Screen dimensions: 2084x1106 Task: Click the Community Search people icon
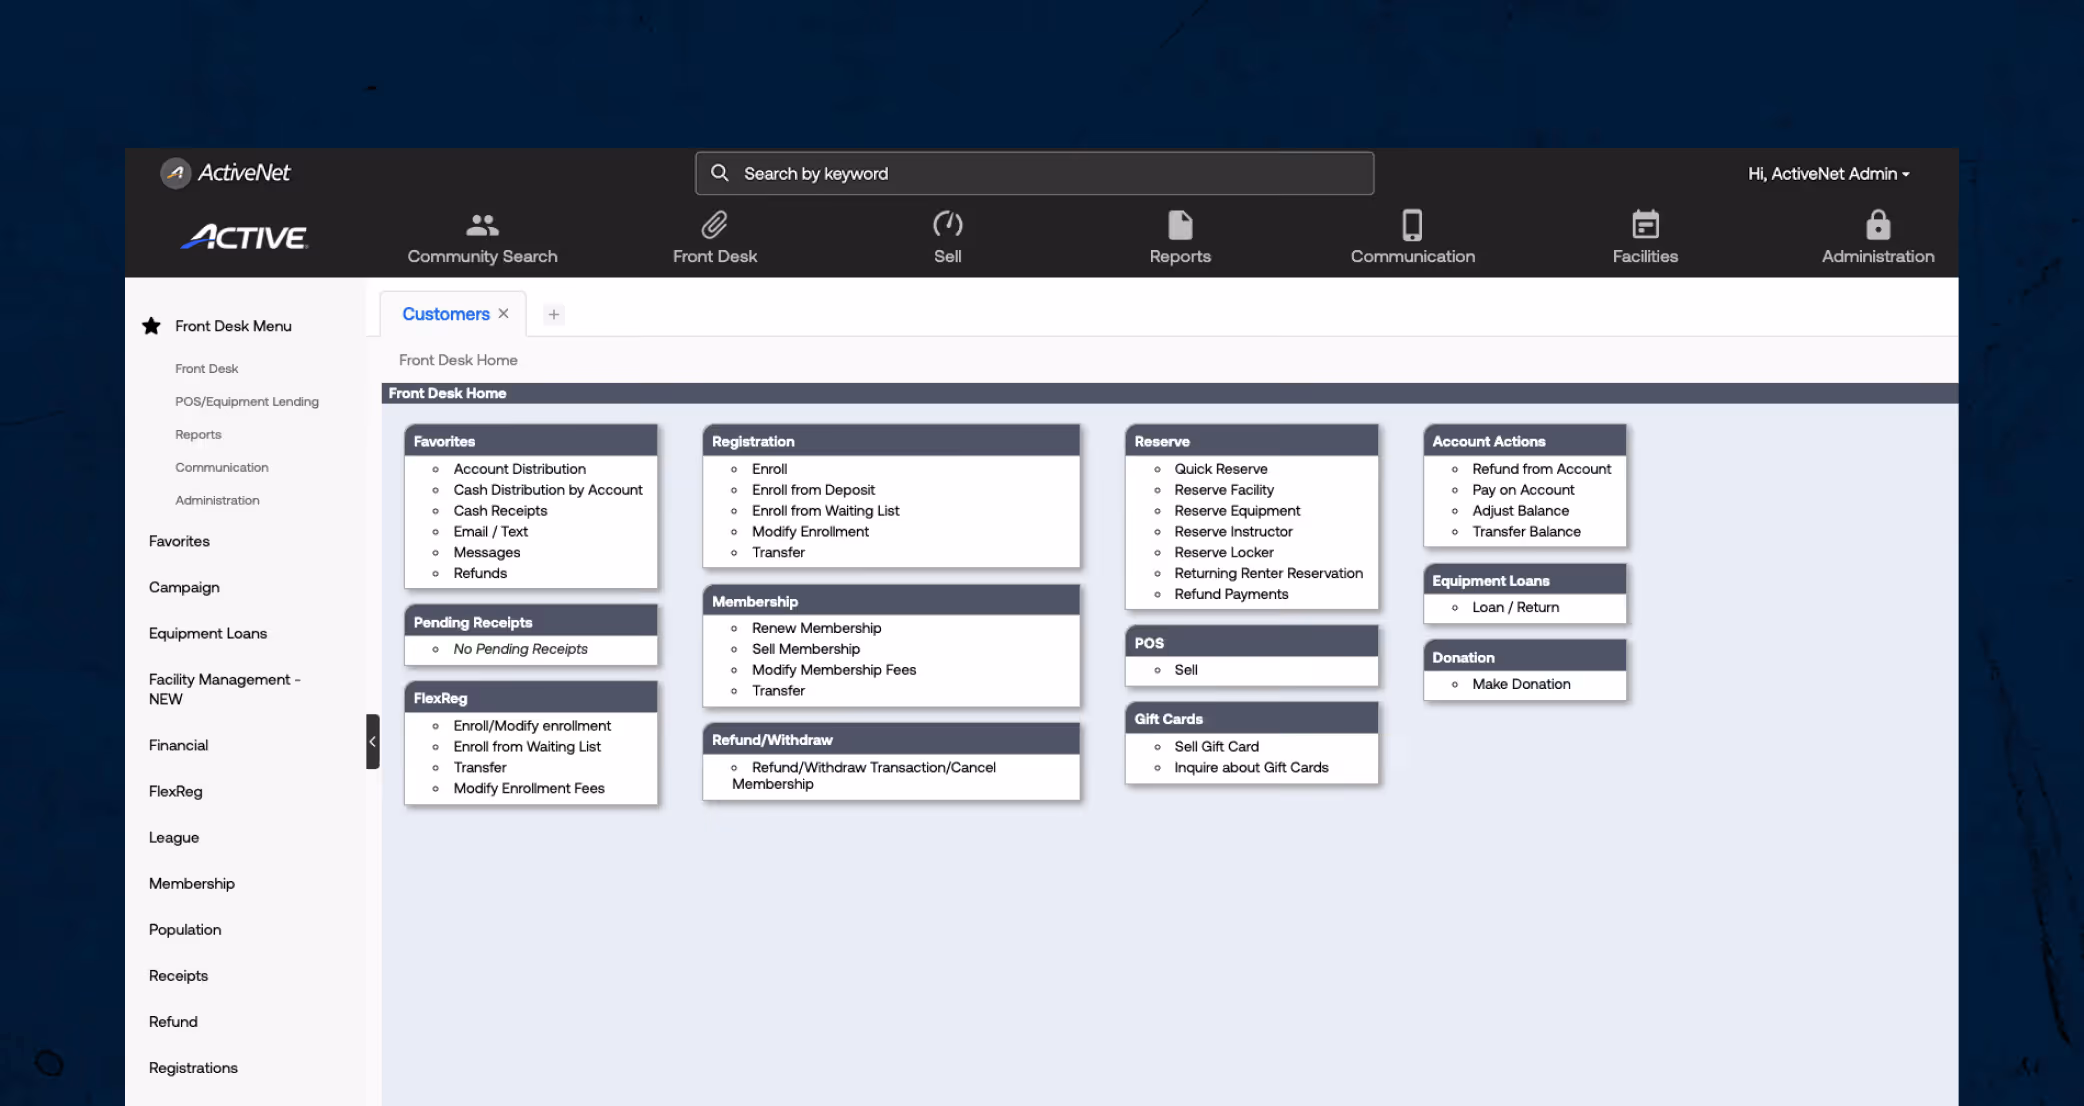[x=482, y=225]
